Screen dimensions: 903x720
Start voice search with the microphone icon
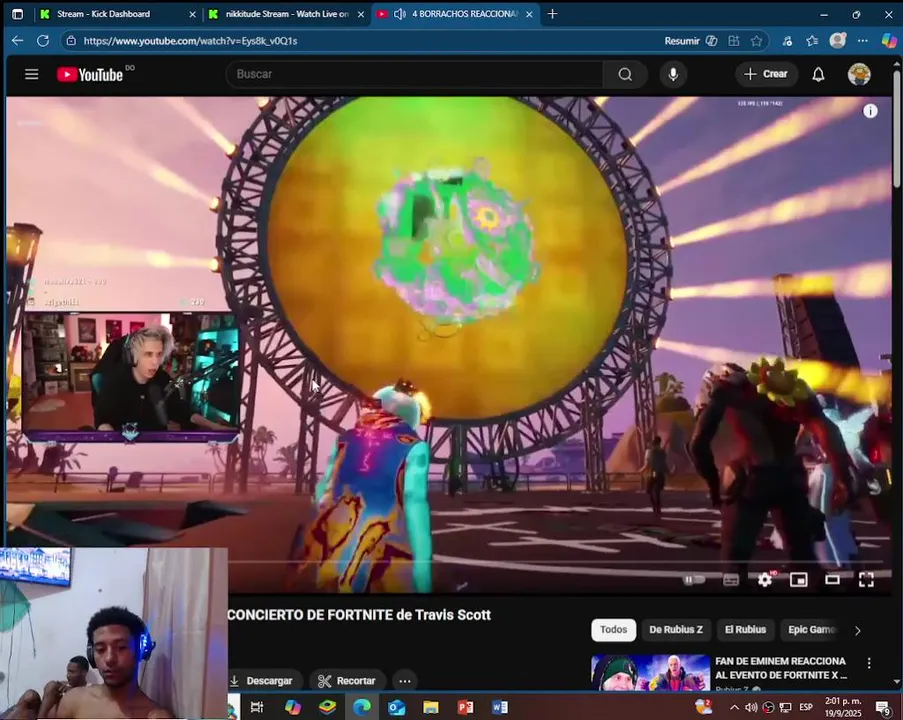[x=673, y=74]
